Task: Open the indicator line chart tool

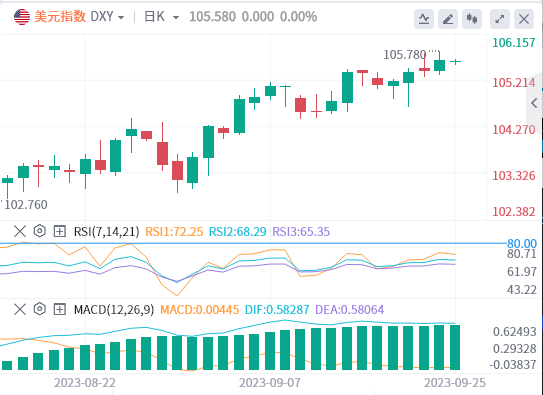Action: click(x=424, y=19)
